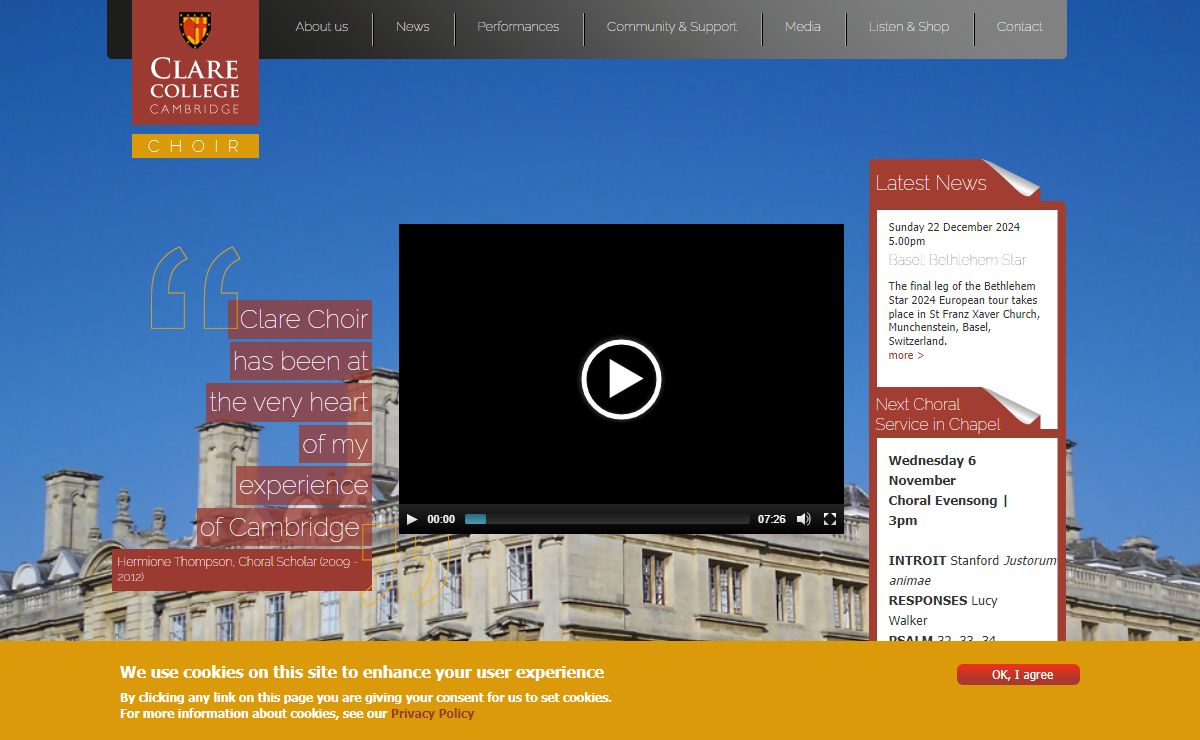
Task: Click the video progress bar
Action: 607,519
